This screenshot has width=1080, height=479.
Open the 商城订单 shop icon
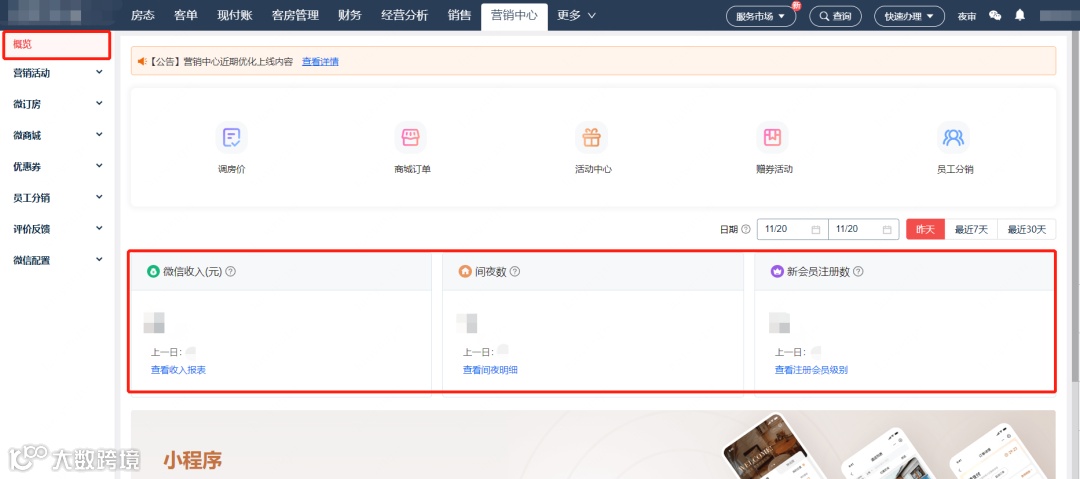411,137
